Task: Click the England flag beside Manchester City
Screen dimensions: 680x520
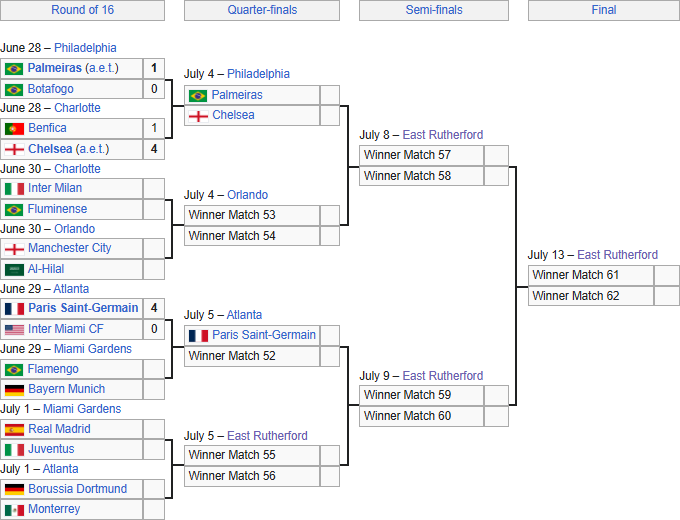Action: click(x=14, y=249)
